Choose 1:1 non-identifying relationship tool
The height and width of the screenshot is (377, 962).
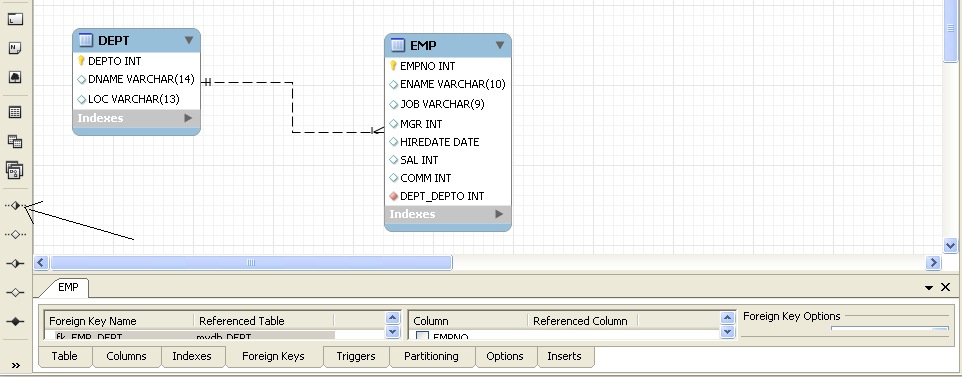[15, 206]
